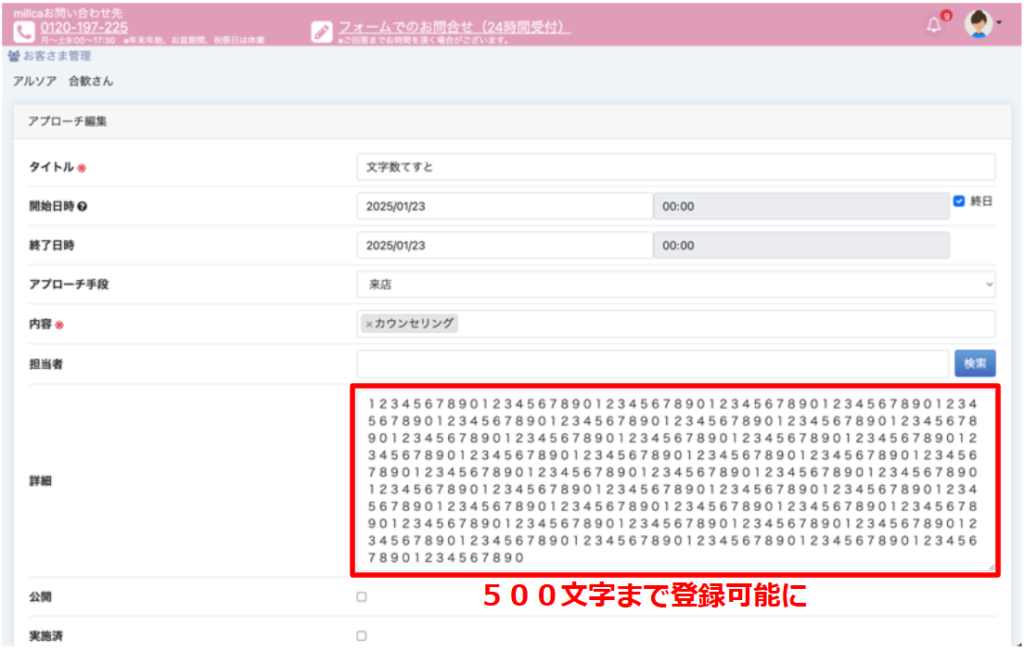Image resolution: width=1024 pixels, height=652 pixels.
Task: Open the 内容 tag selection field
Action: (720, 324)
